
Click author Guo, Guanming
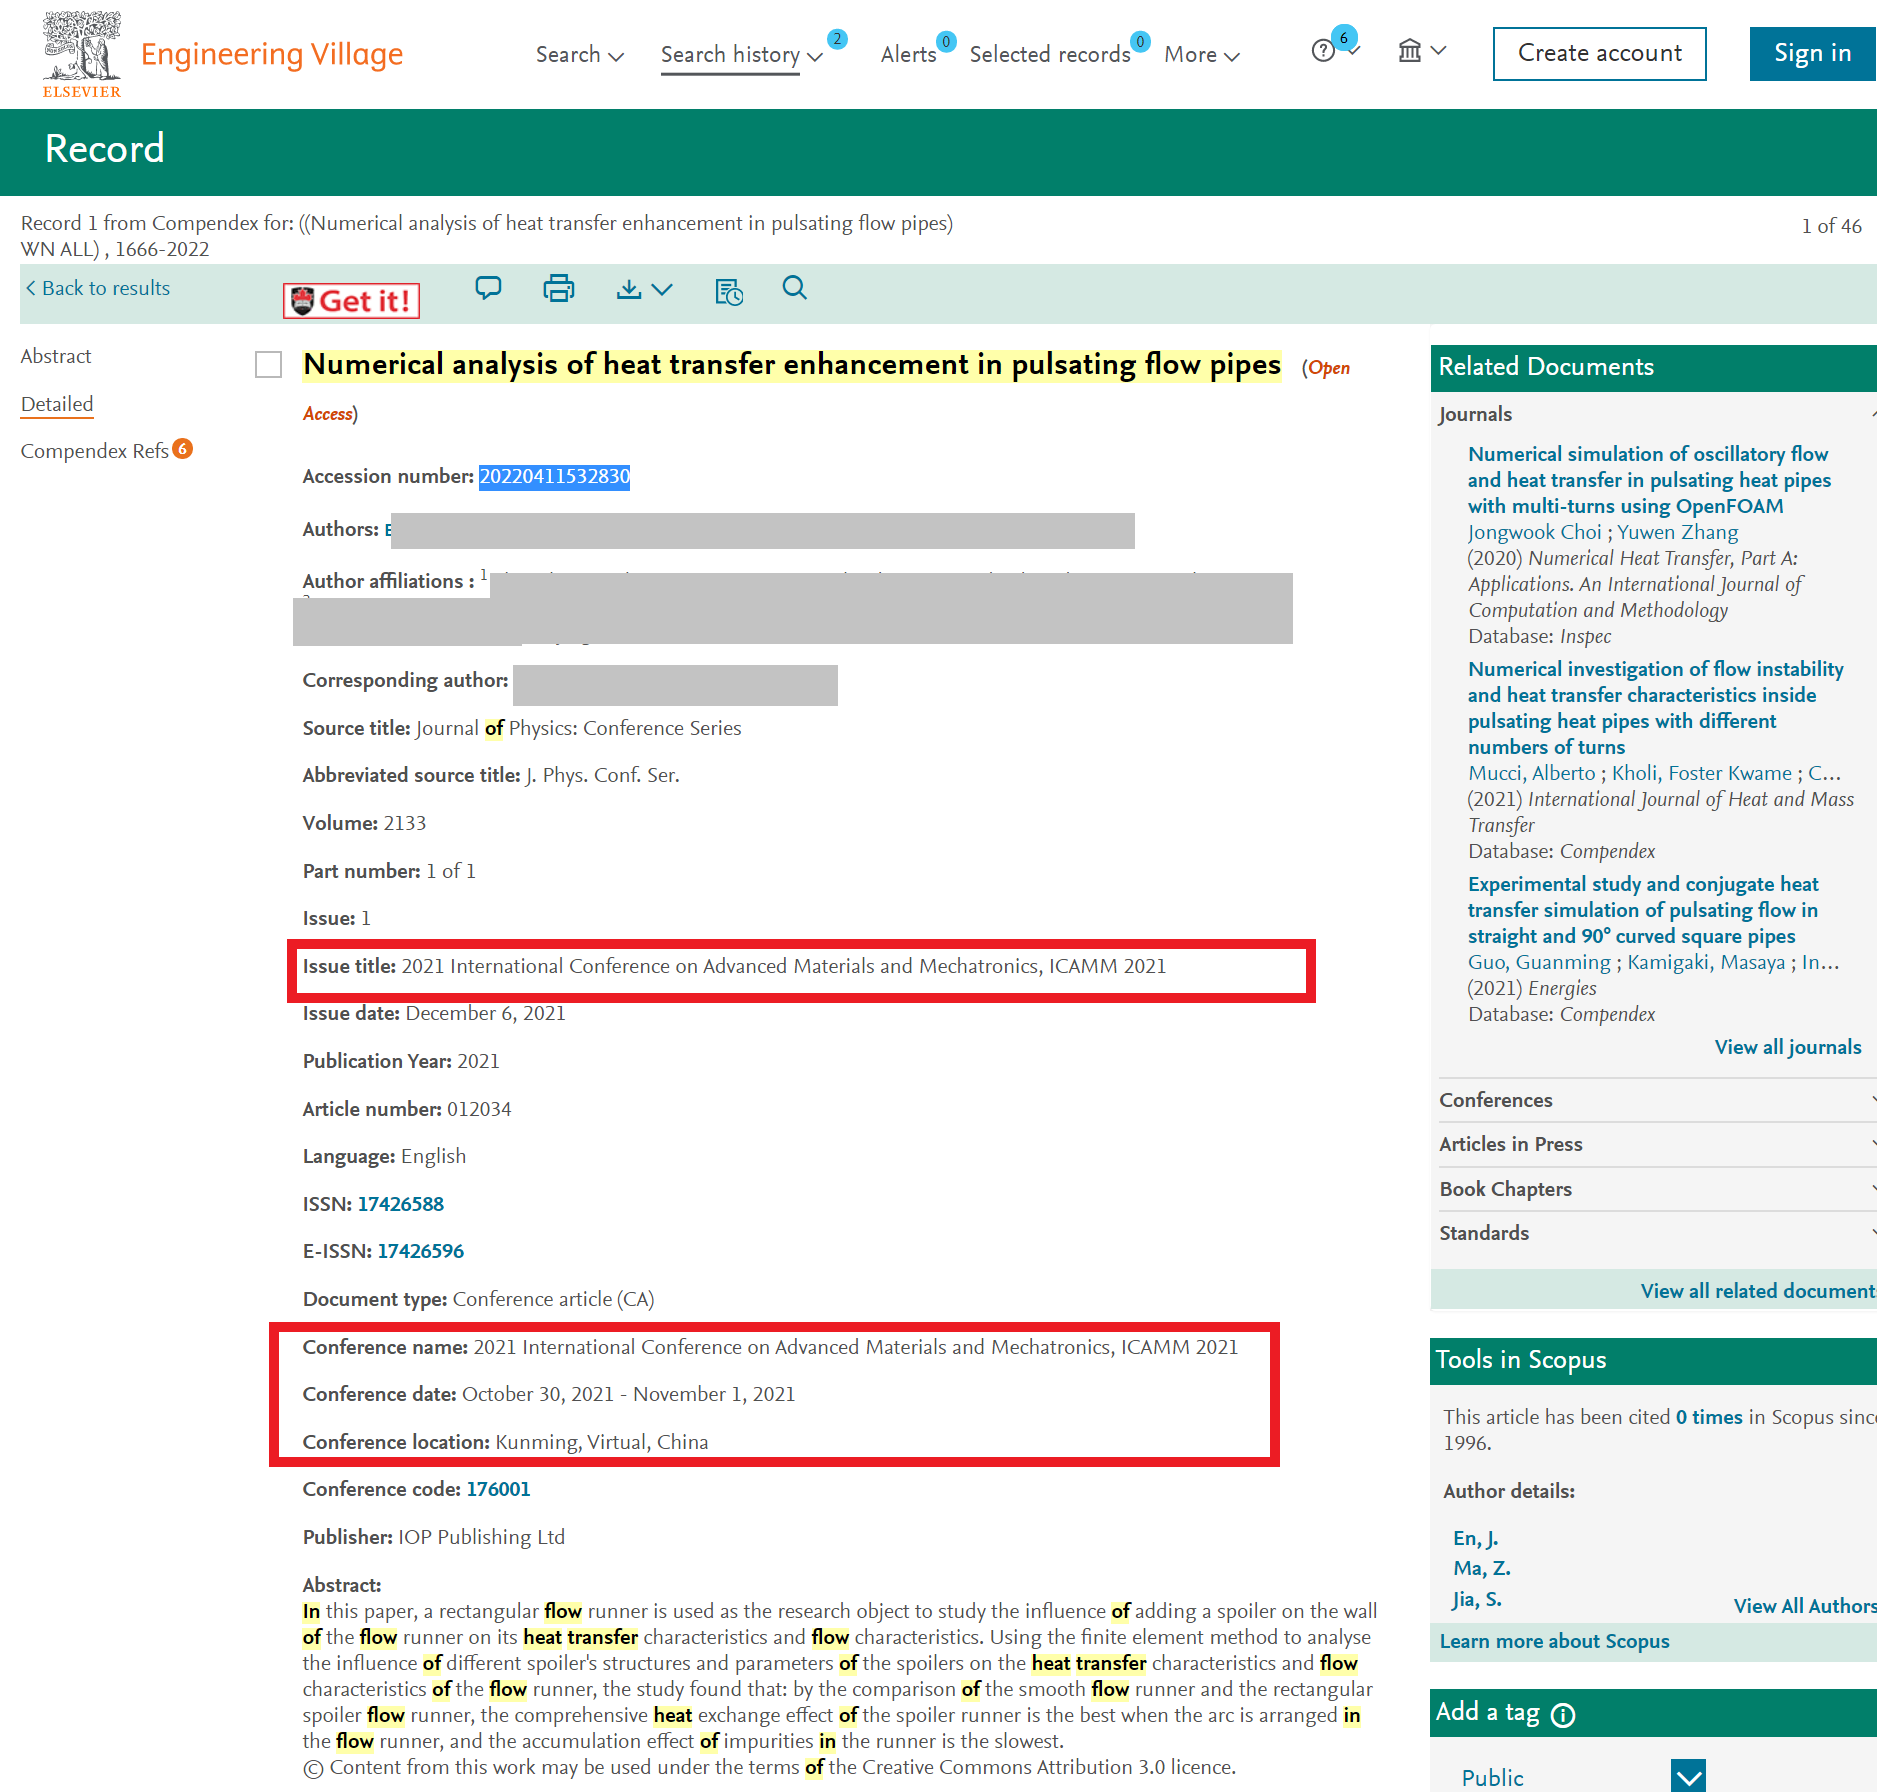[x=1538, y=962]
